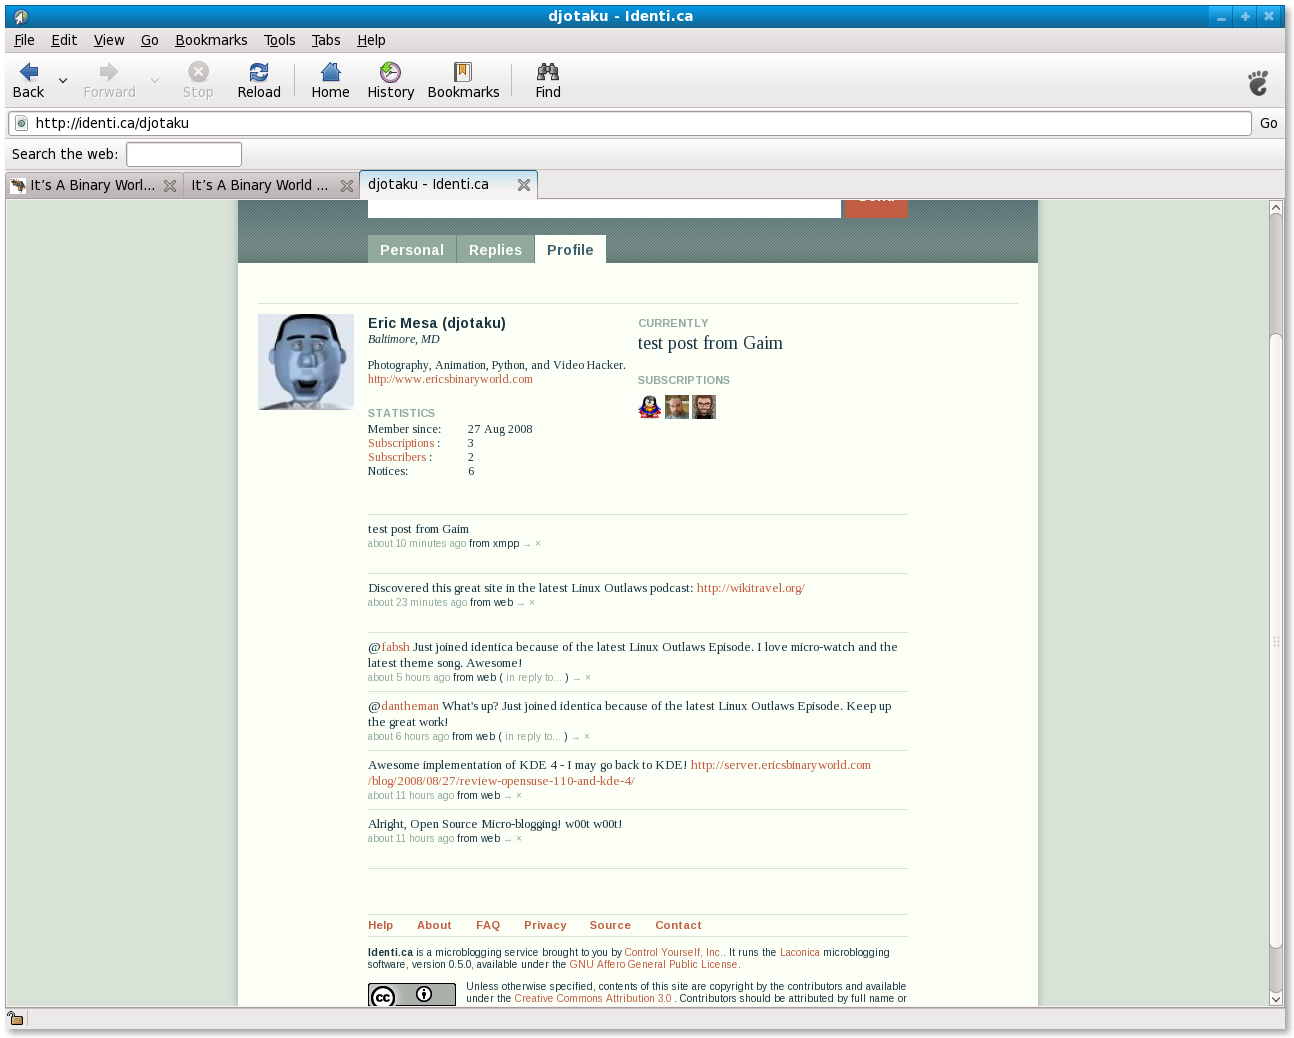Open the Laconica software link
This screenshot has width=1294, height=1038.
800,953
